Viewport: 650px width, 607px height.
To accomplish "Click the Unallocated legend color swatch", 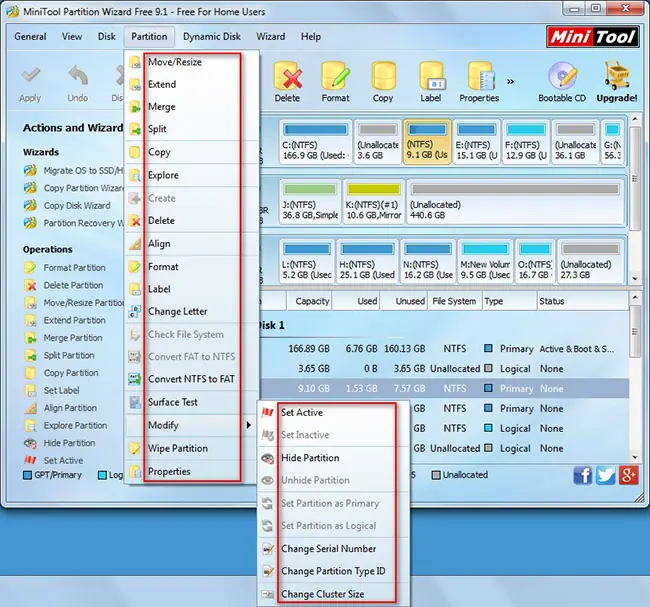I will (x=436, y=475).
